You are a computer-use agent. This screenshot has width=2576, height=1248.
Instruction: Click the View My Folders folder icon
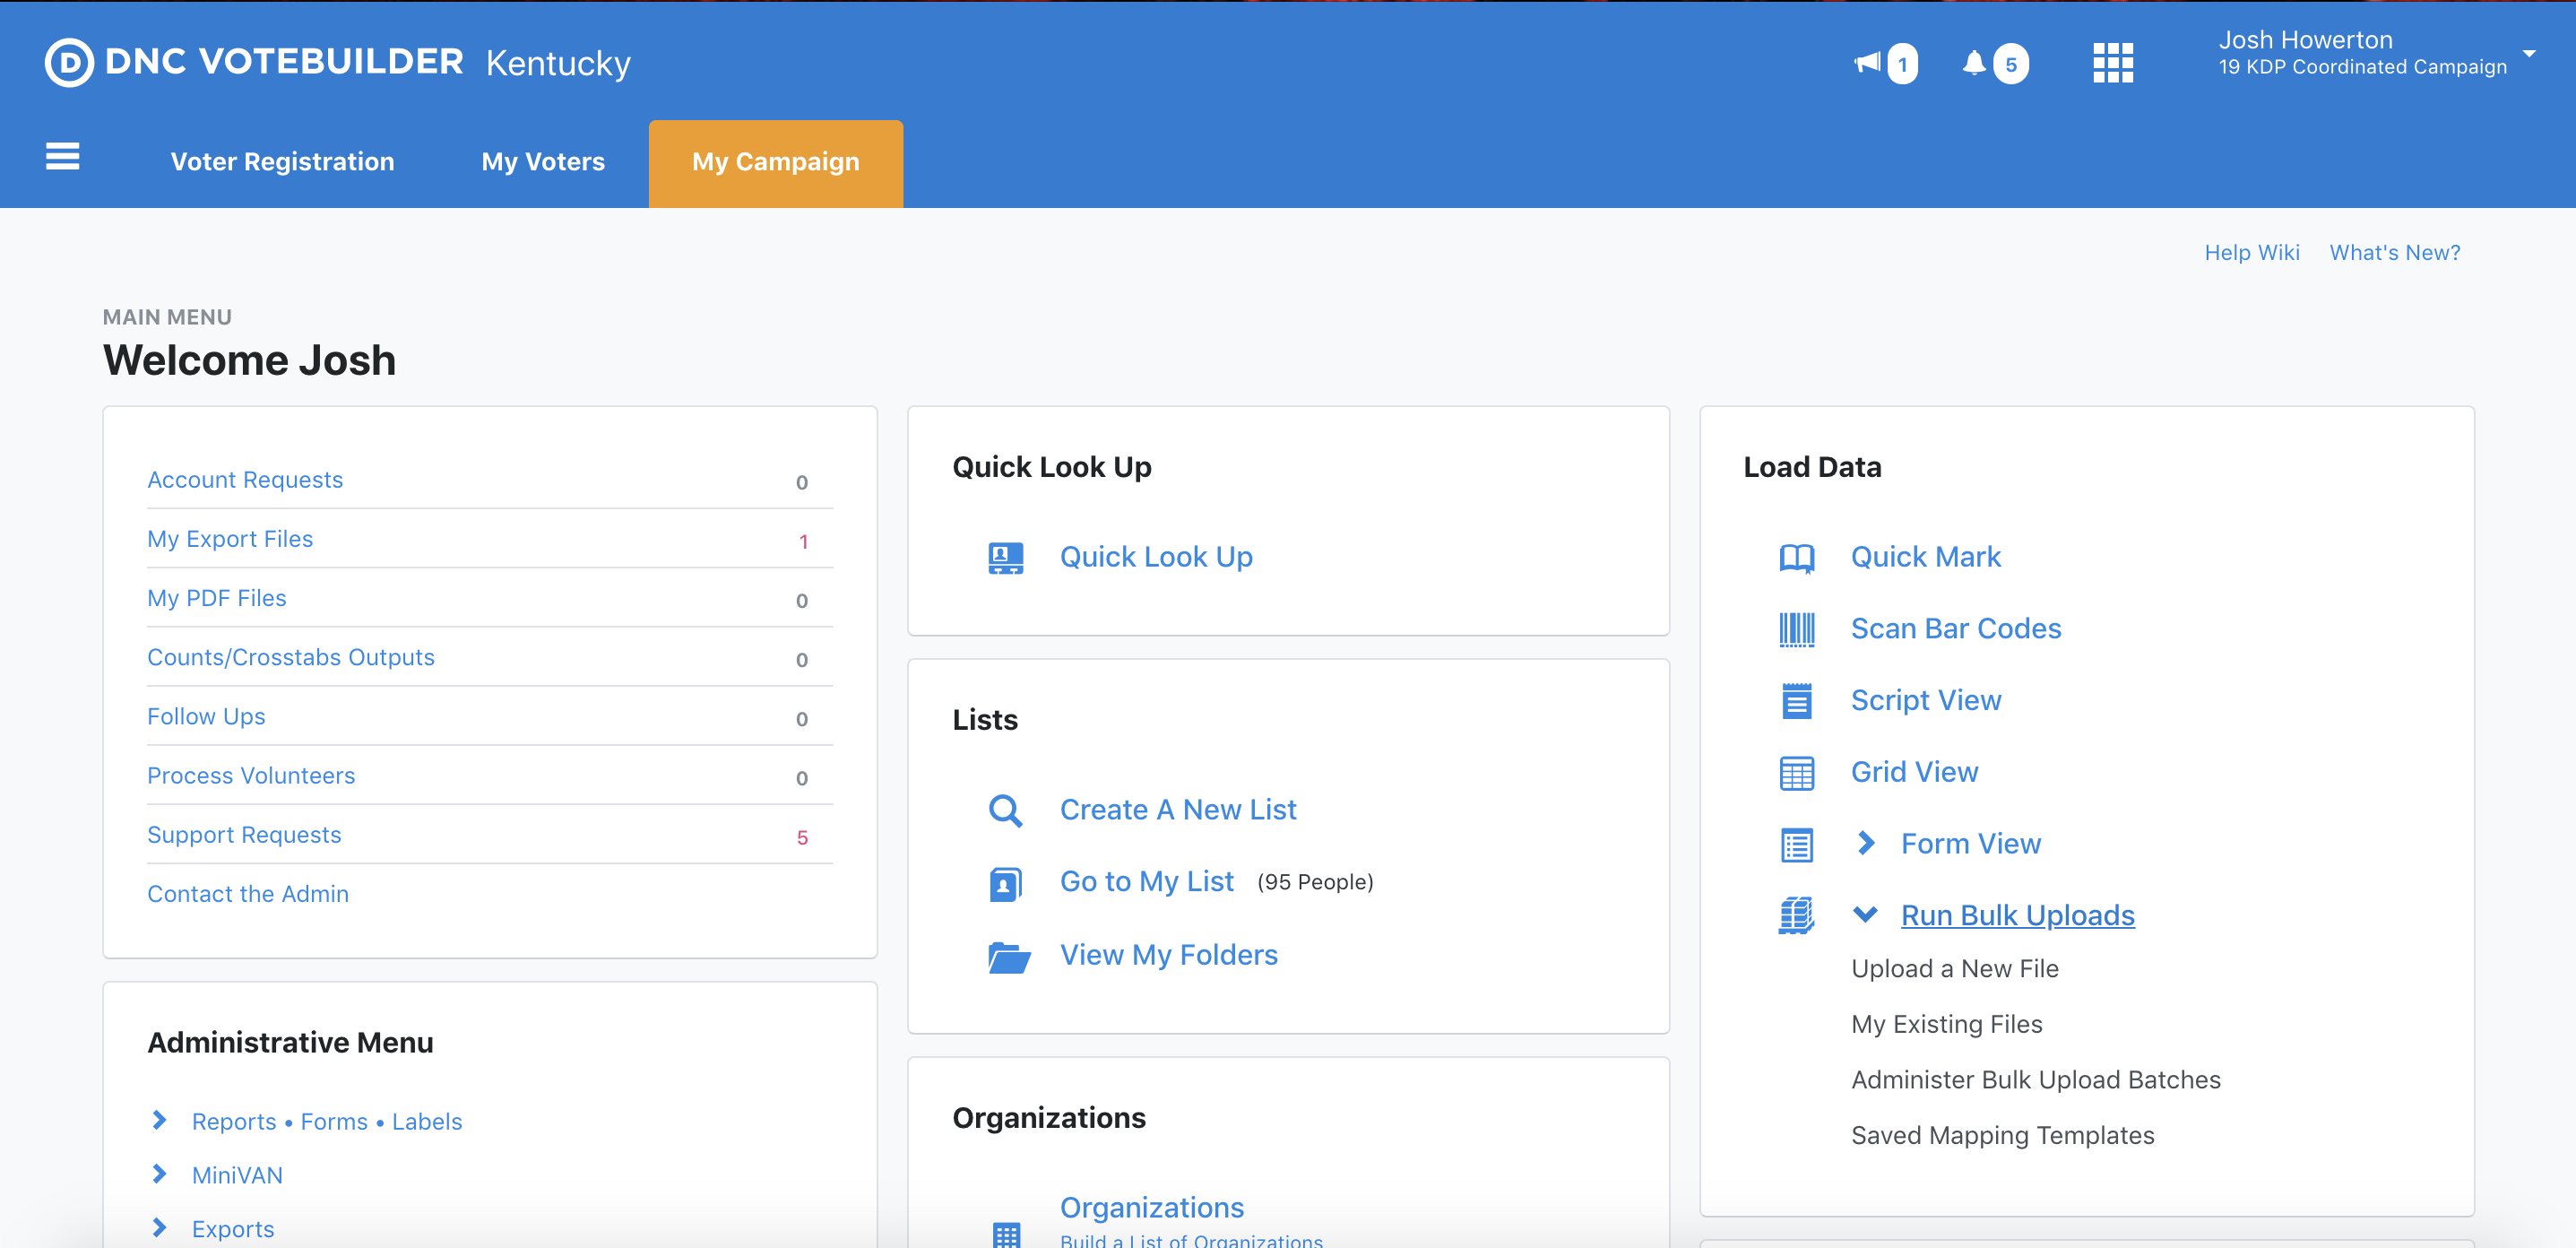[x=1008, y=956]
